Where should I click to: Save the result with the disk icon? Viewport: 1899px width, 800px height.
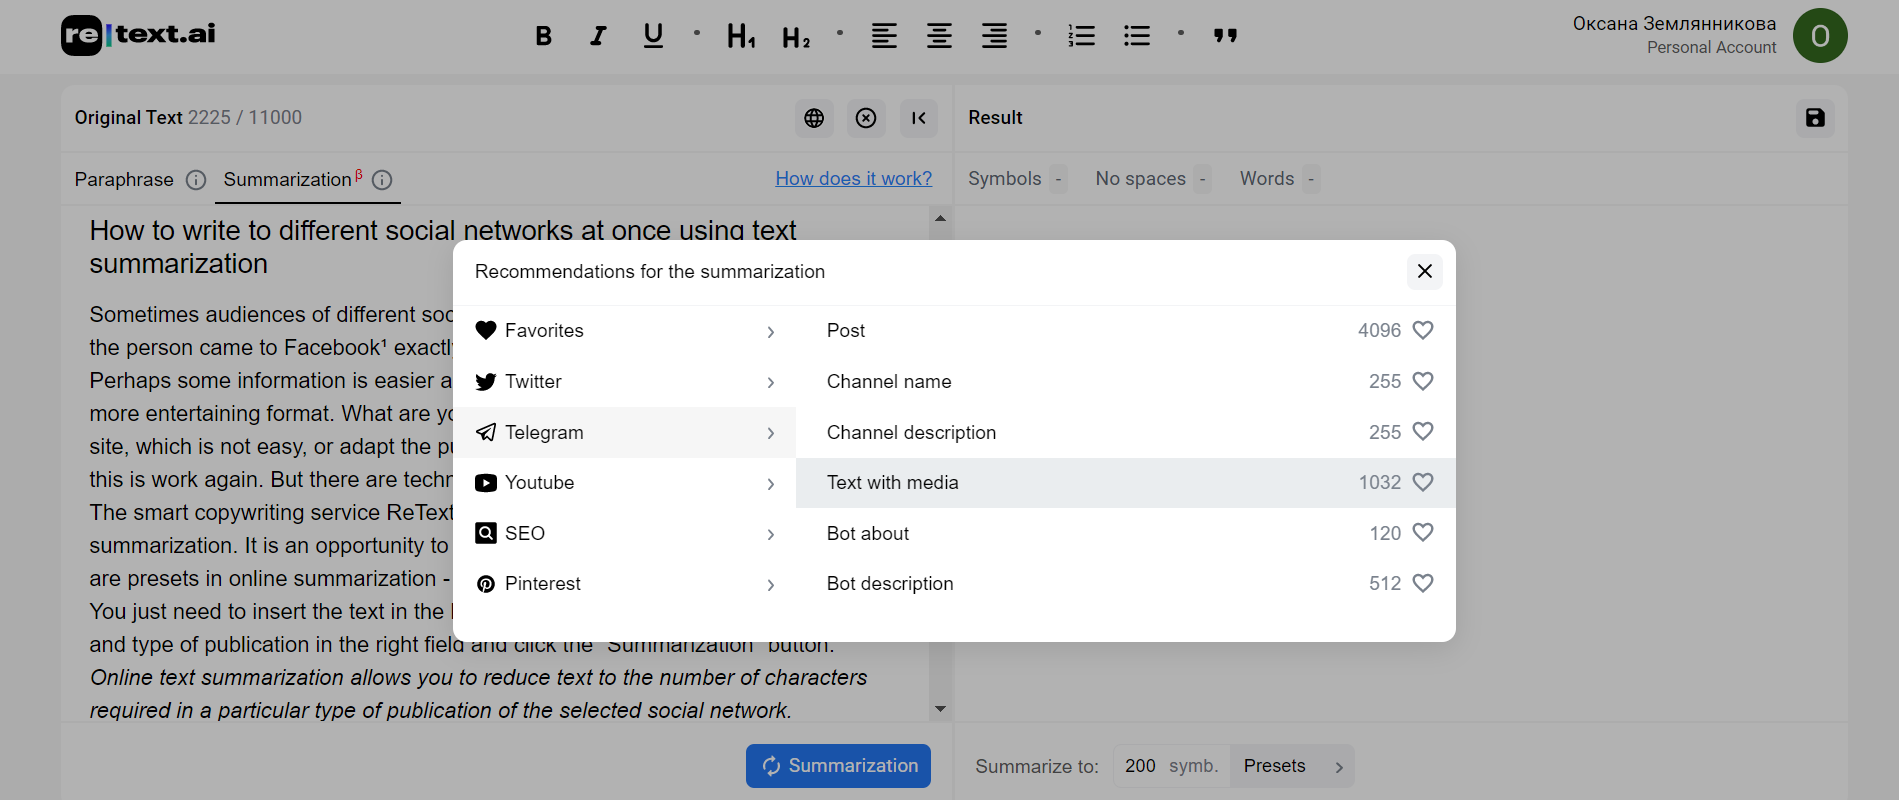click(1815, 118)
